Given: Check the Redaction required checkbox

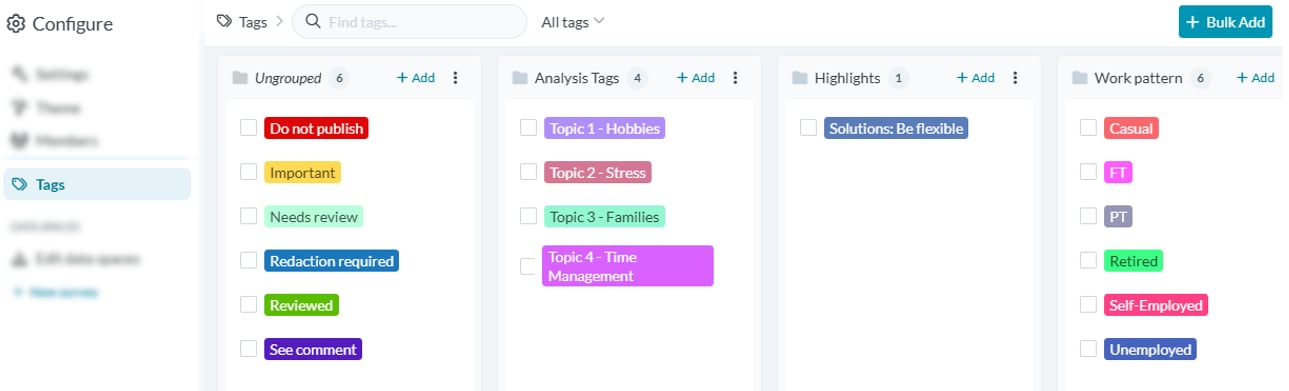Looking at the screenshot, I should point(248,260).
